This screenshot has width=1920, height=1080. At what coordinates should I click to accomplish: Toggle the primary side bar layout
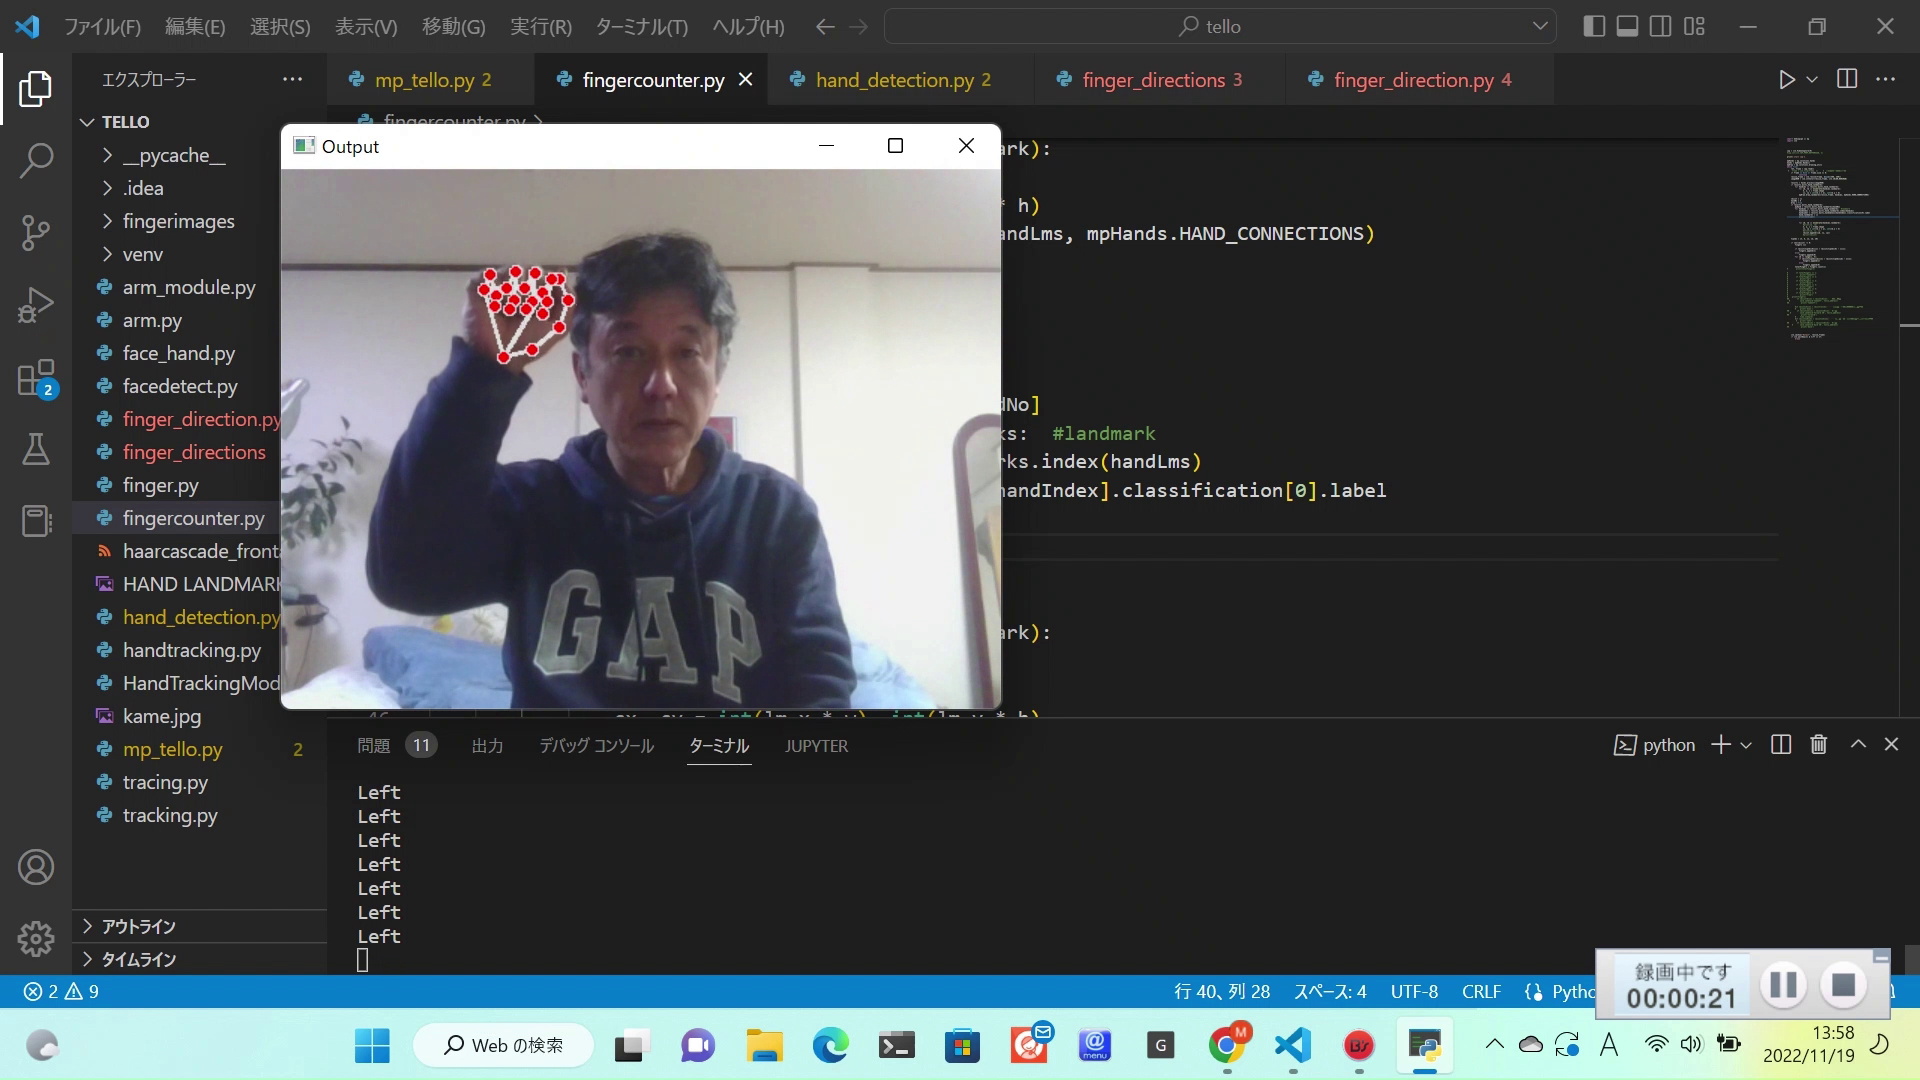coord(1594,26)
